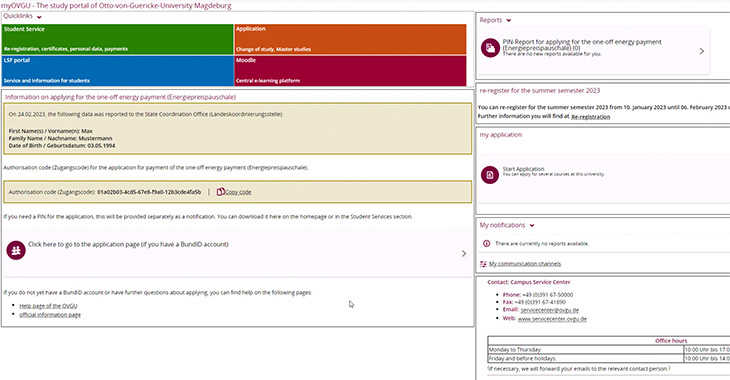The image size is (730, 380).
Task: Open the PIN-Report chevron arrow
Action: 702,51
